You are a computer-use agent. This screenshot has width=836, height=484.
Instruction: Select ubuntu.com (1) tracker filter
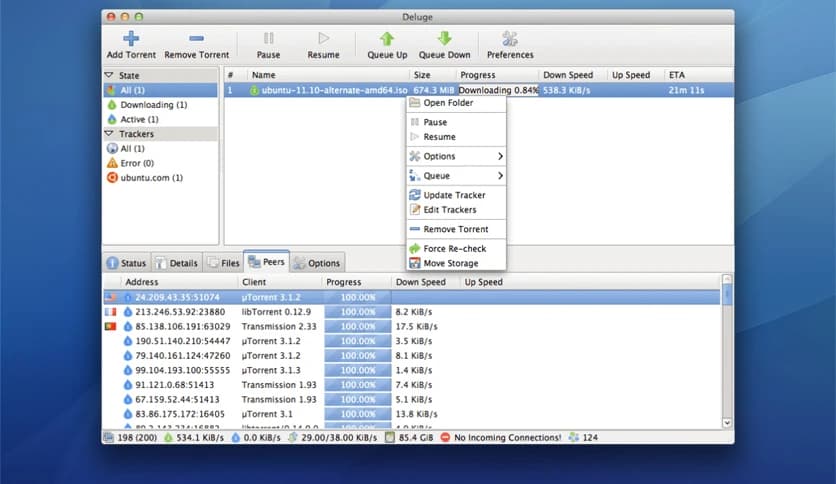(160, 178)
